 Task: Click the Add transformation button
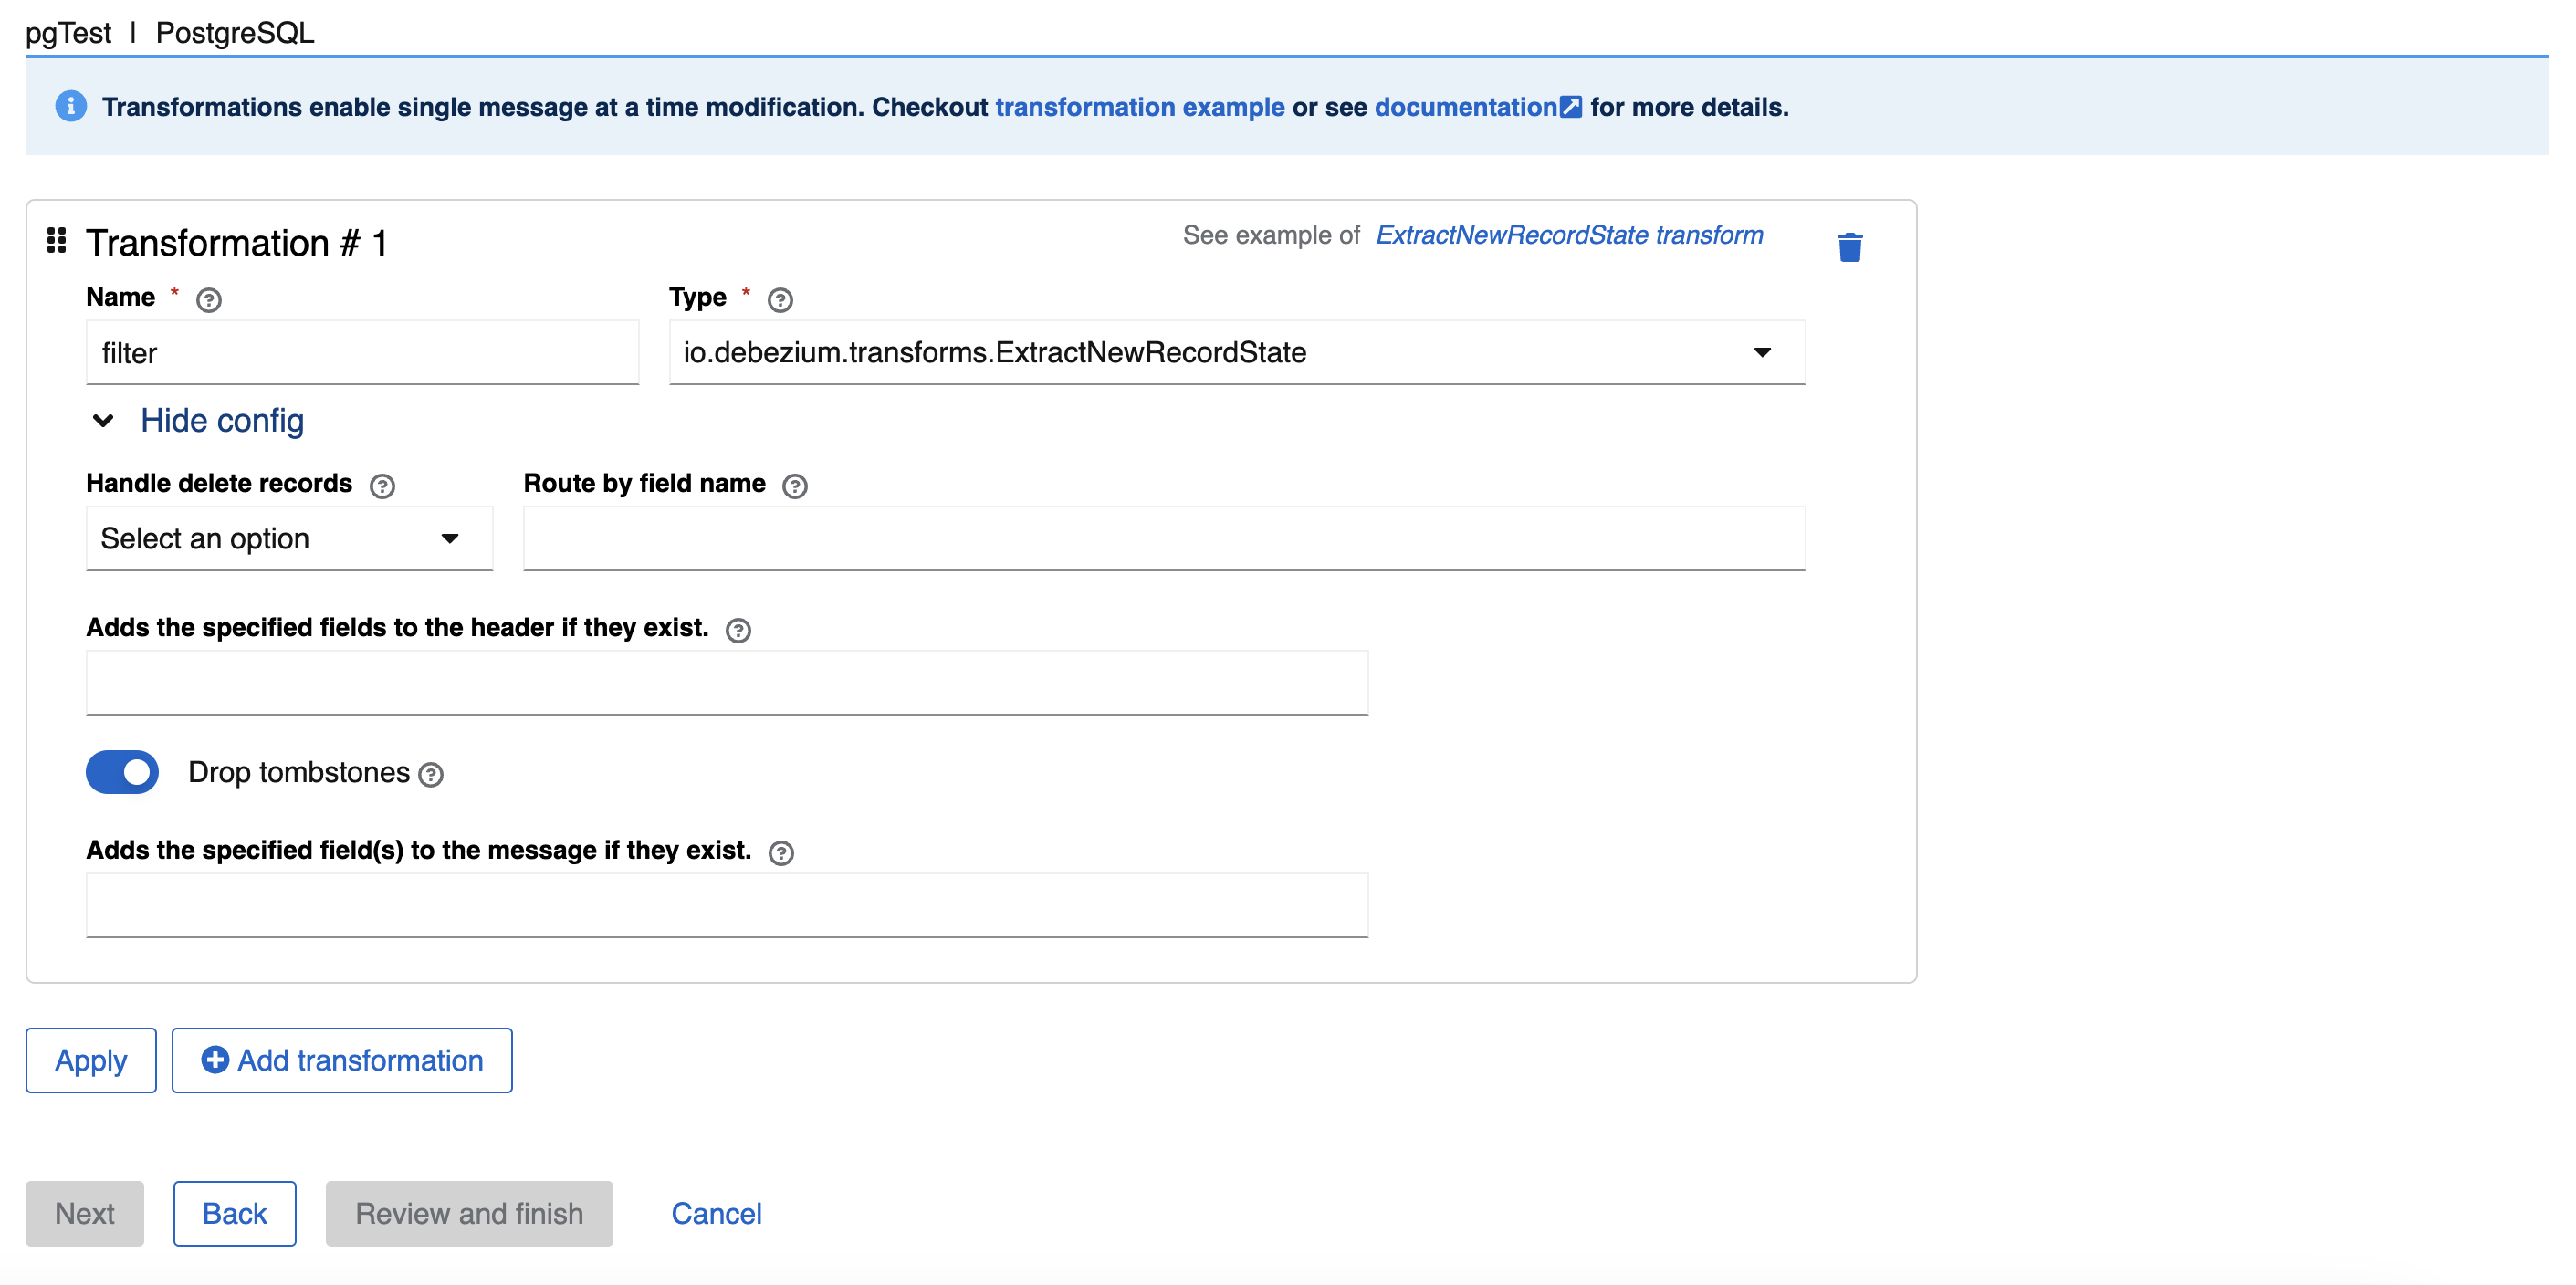[x=342, y=1060]
